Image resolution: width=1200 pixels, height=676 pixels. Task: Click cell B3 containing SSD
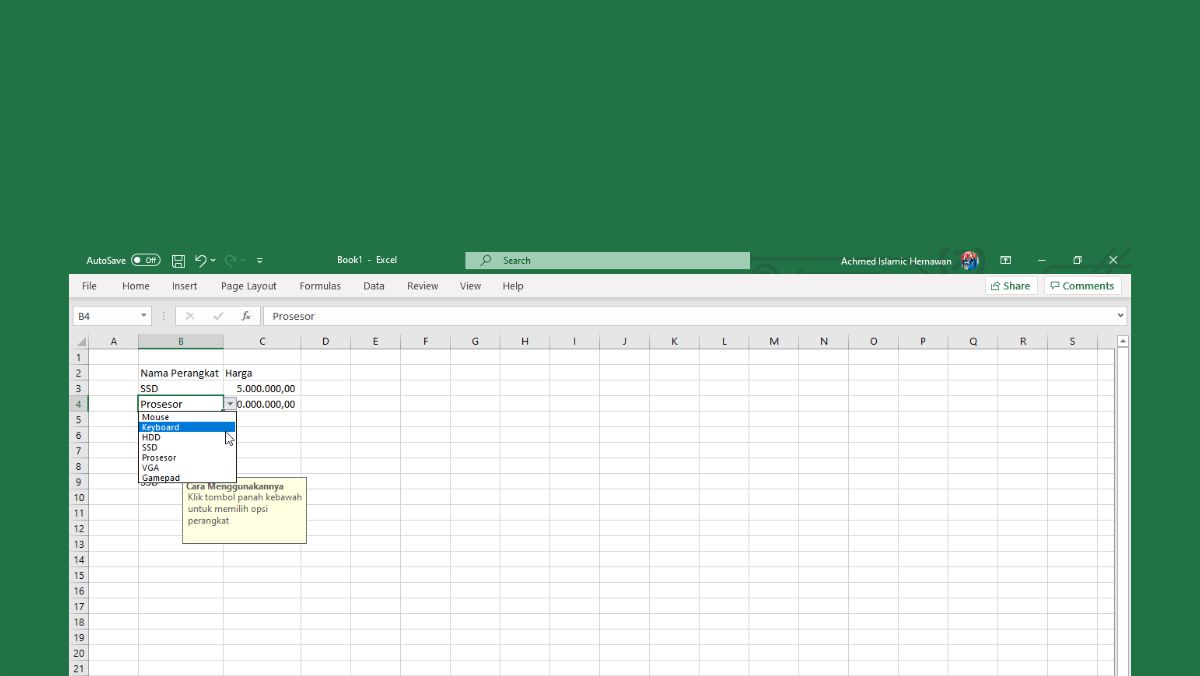click(x=181, y=388)
